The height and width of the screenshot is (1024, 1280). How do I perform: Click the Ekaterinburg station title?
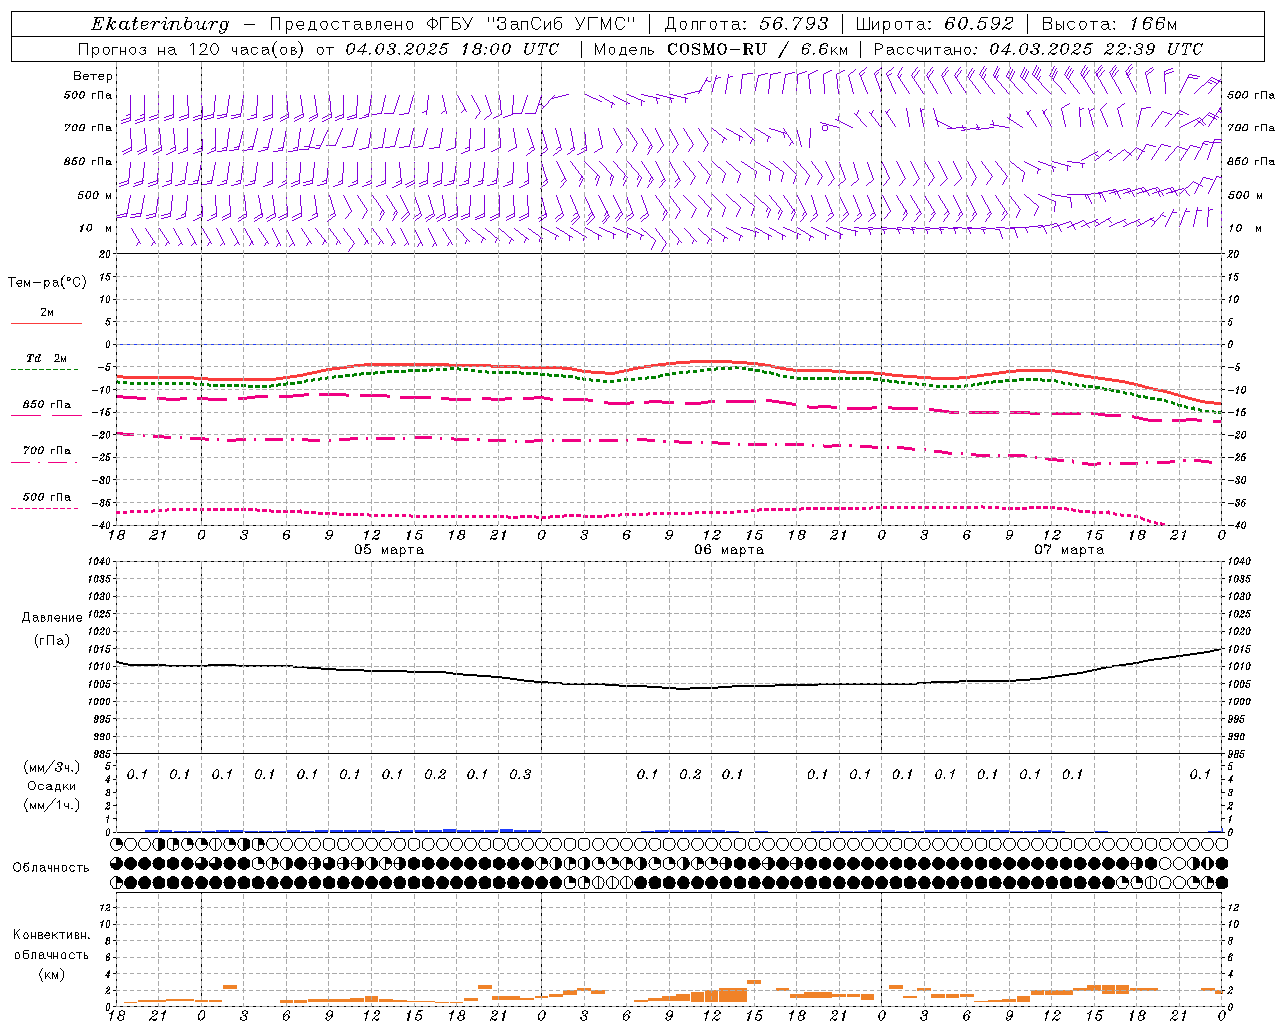[x=160, y=24]
